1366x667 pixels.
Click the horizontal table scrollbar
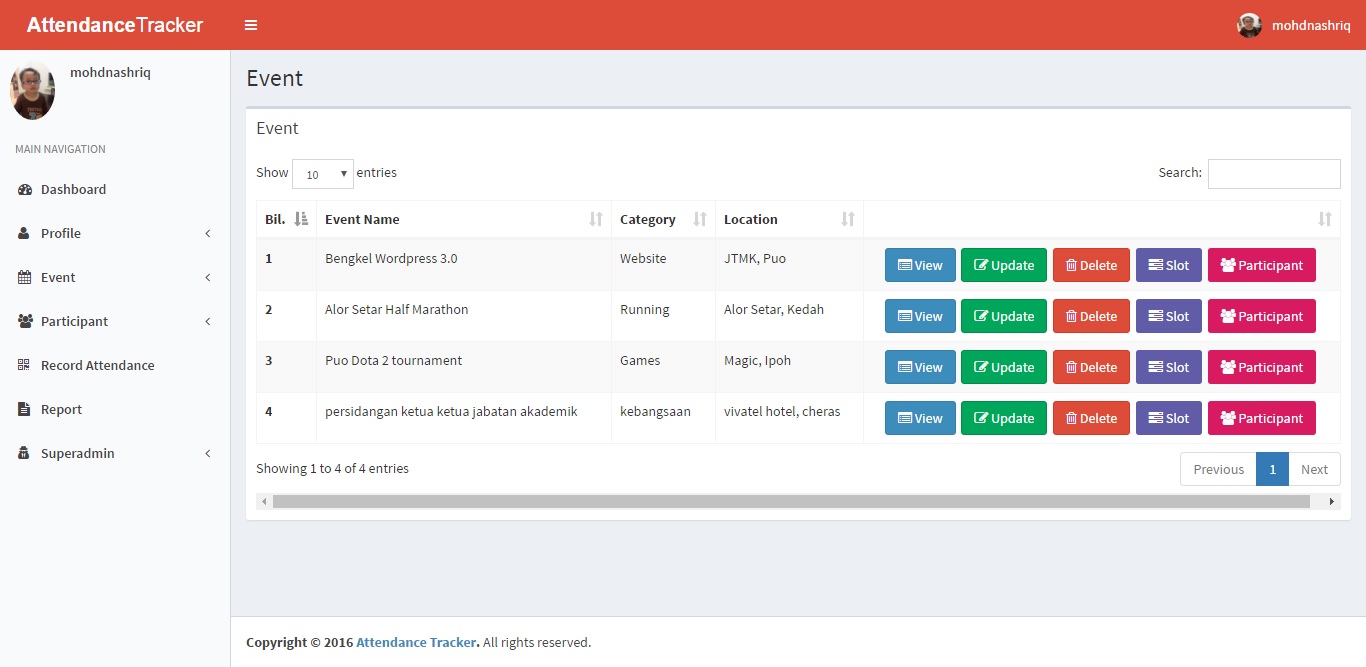(x=790, y=501)
